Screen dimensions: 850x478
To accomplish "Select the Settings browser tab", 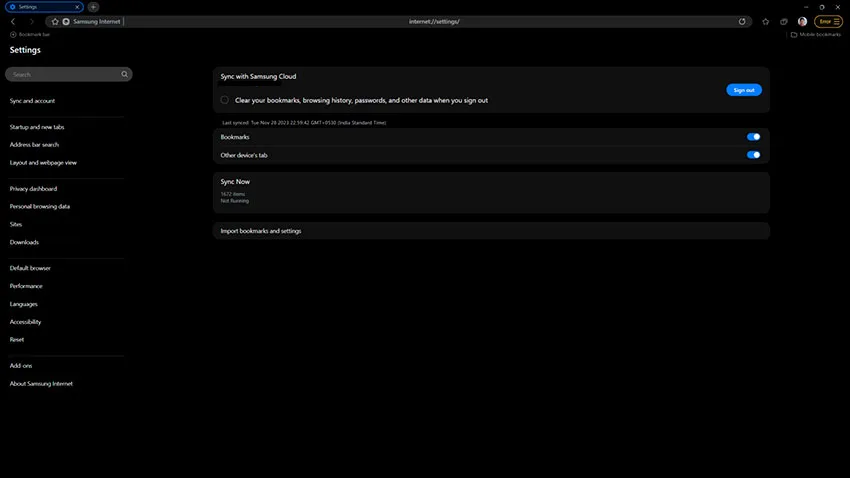I will click(x=44, y=7).
